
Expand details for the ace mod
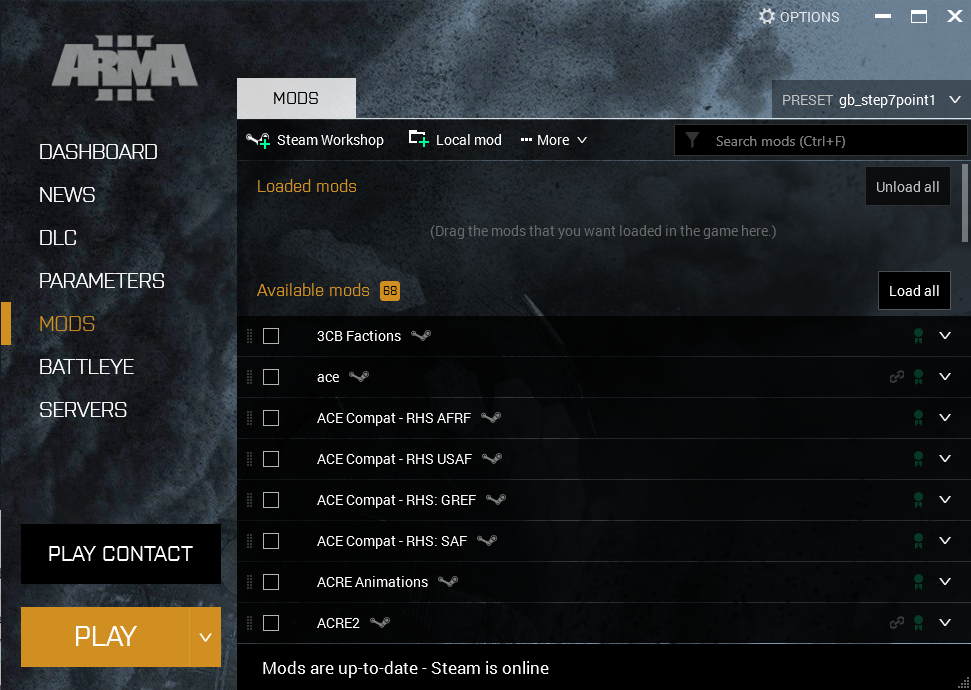click(x=945, y=377)
